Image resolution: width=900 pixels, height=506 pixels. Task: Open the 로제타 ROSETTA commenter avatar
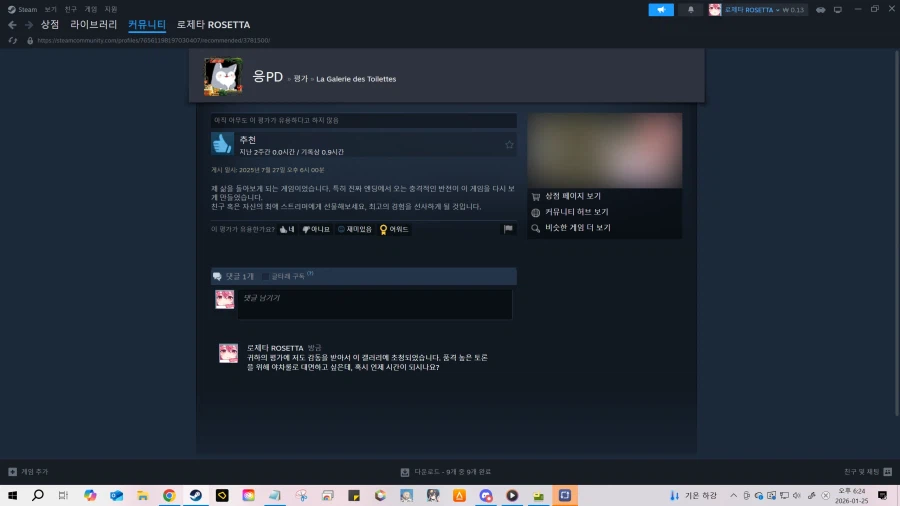tap(228, 353)
